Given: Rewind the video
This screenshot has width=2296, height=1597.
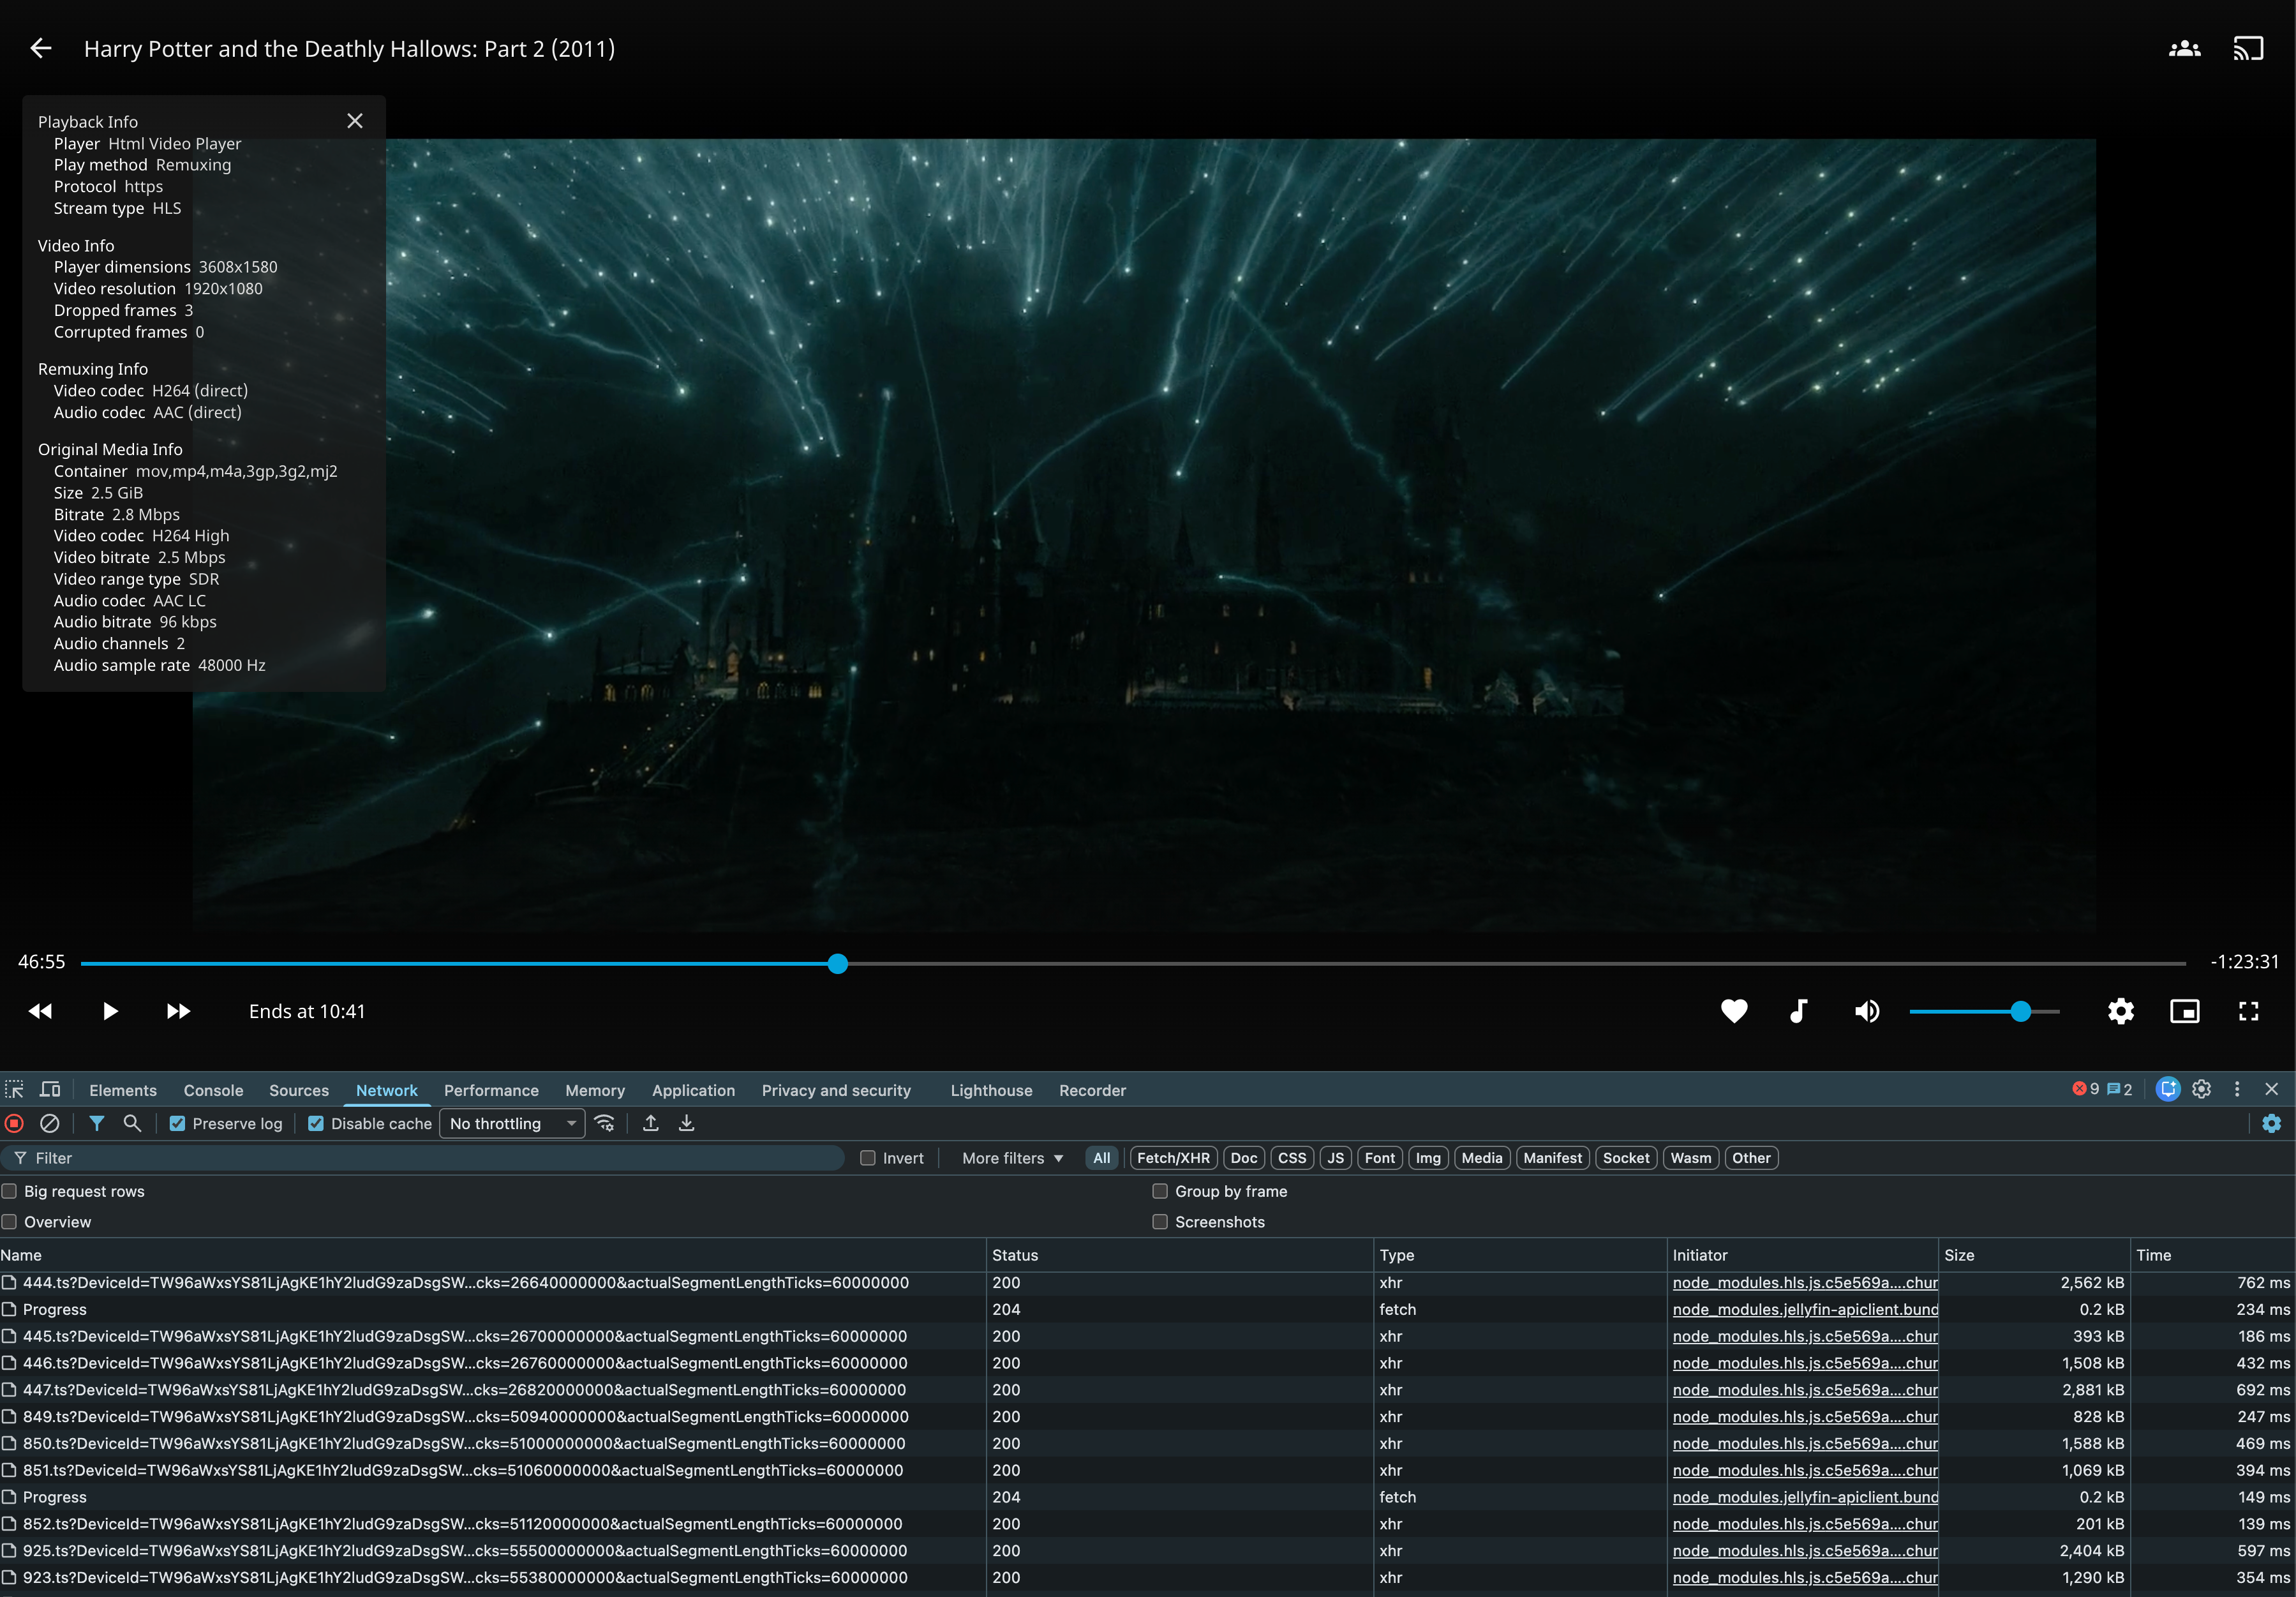Looking at the screenshot, I should (40, 1011).
